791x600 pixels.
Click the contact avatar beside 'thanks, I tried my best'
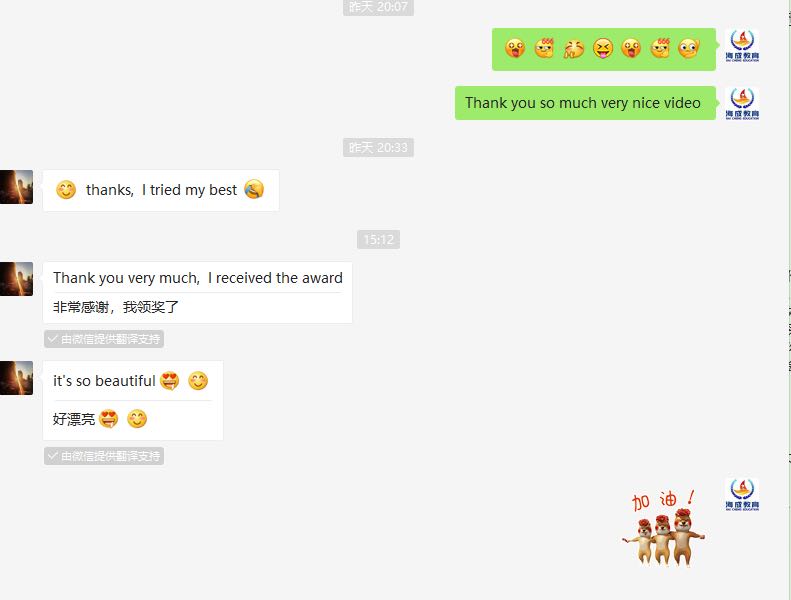click(16, 187)
